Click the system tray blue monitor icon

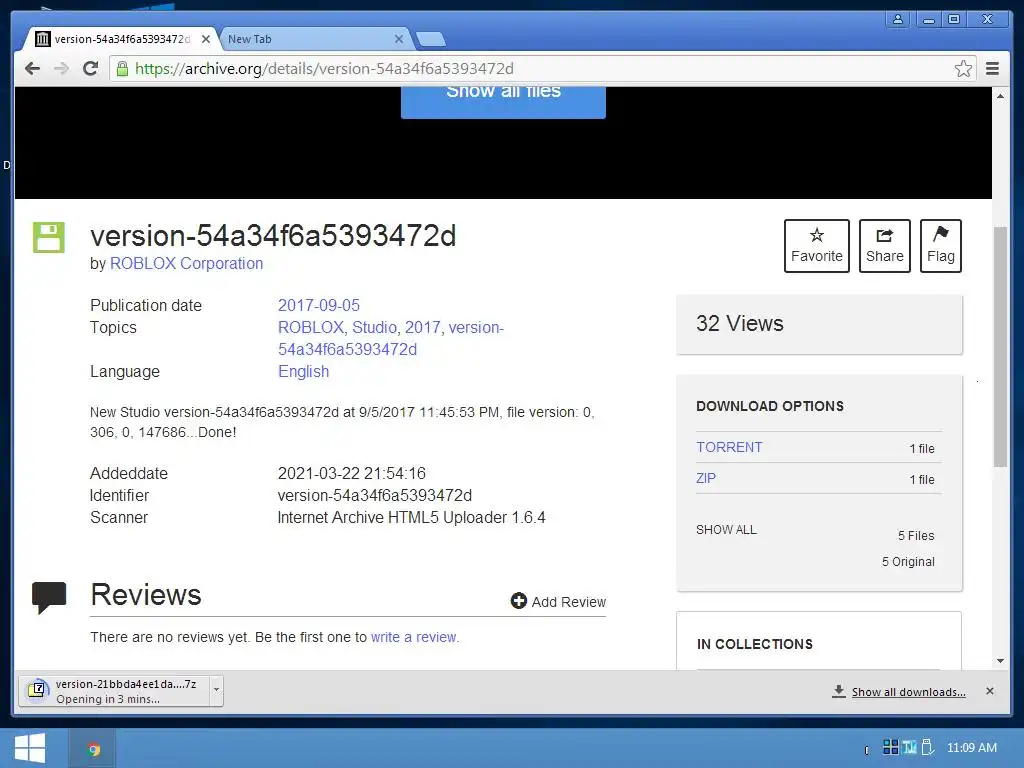pos(909,746)
